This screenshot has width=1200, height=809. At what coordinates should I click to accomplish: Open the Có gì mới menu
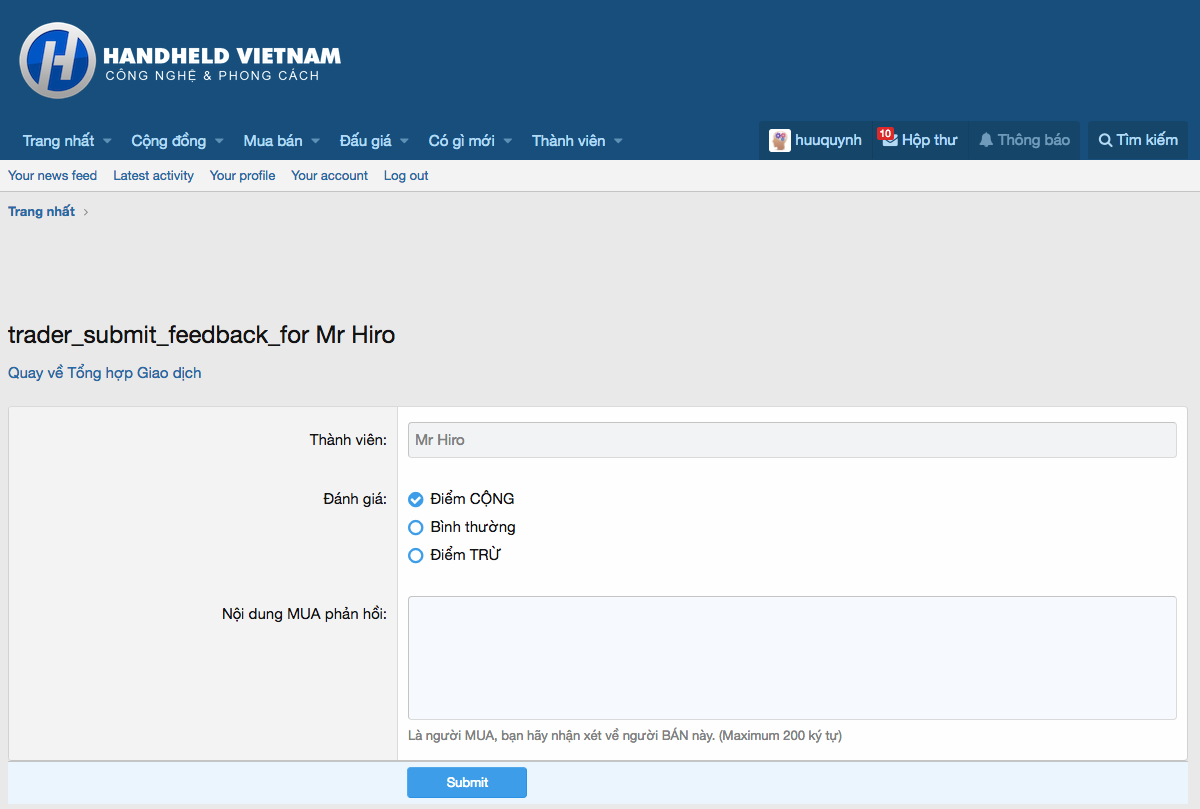461,141
